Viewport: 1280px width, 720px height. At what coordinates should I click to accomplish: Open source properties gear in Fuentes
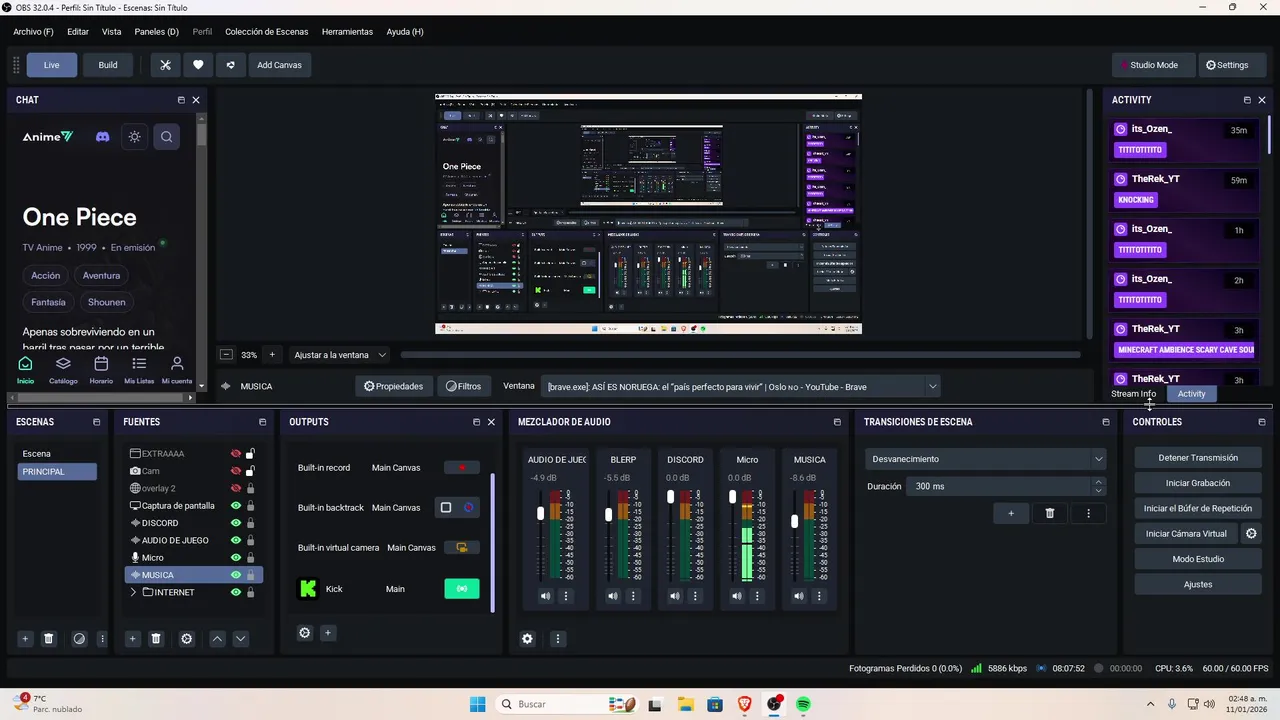(186, 639)
